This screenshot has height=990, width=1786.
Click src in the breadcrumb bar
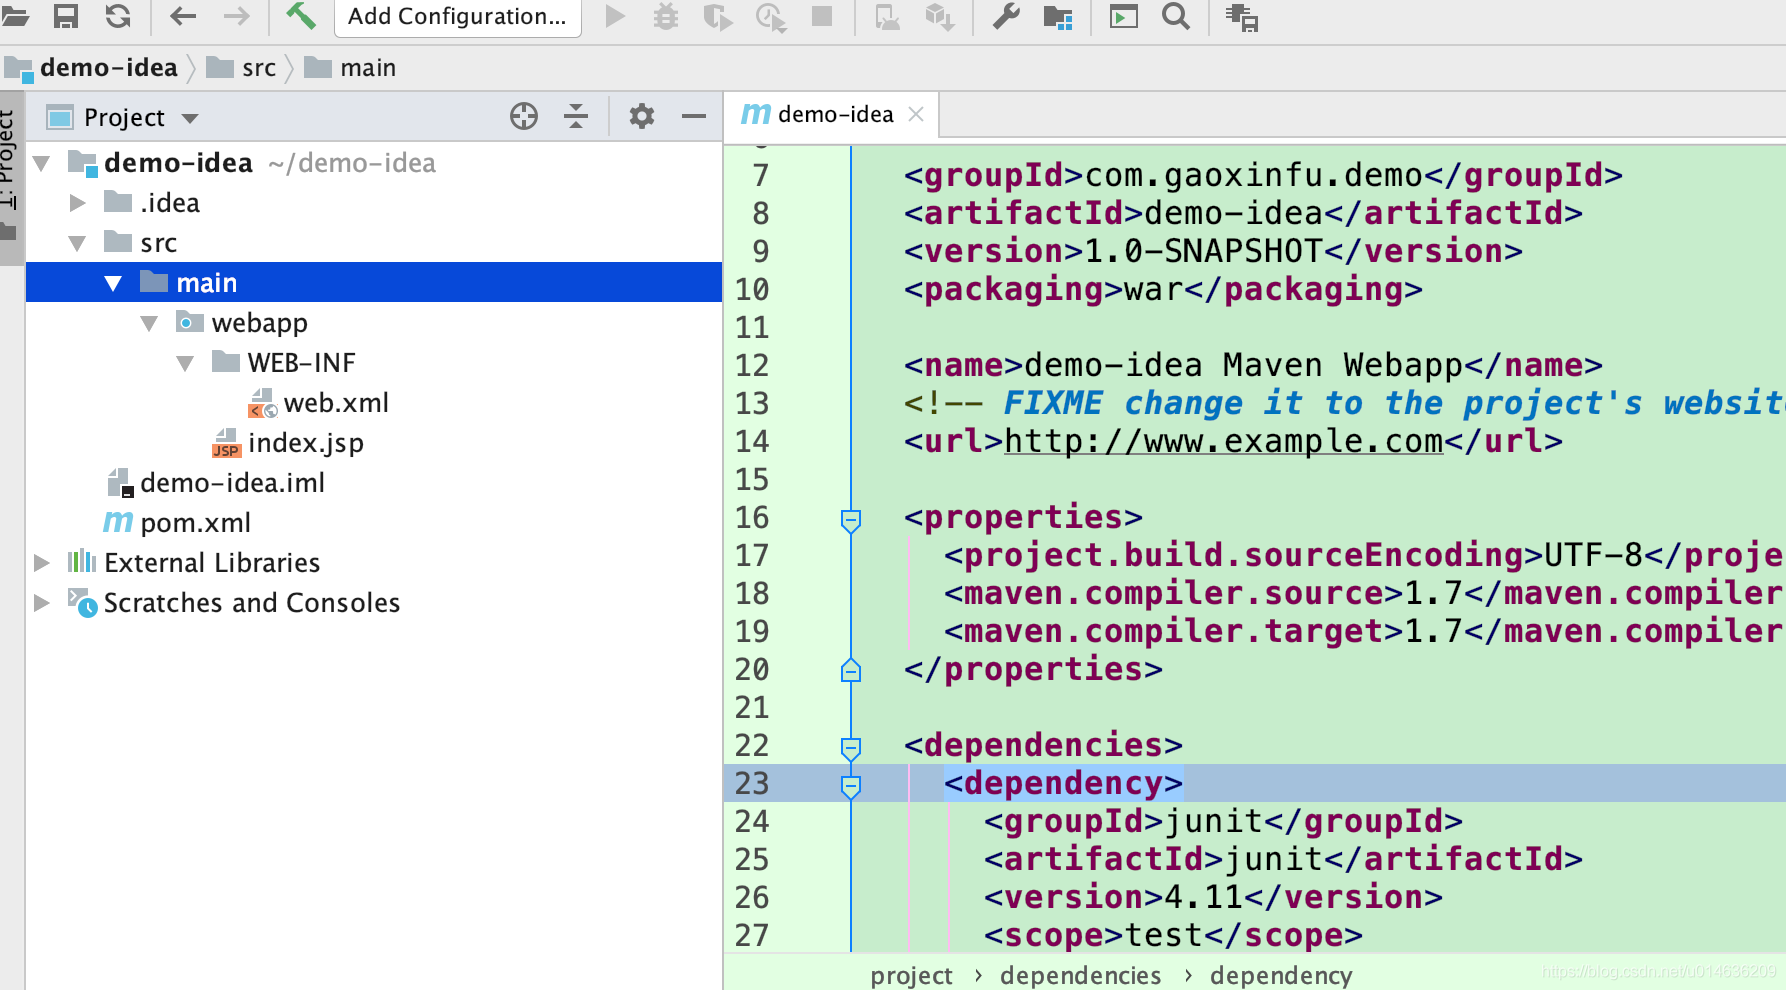pyautogui.click(x=258, y=68)
